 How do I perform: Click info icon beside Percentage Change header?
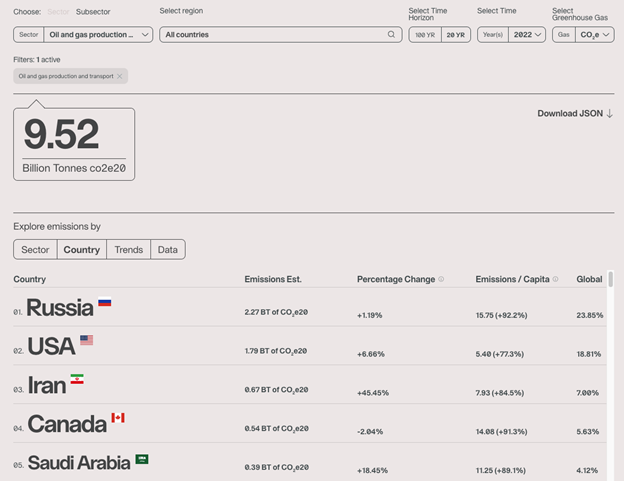441,279
